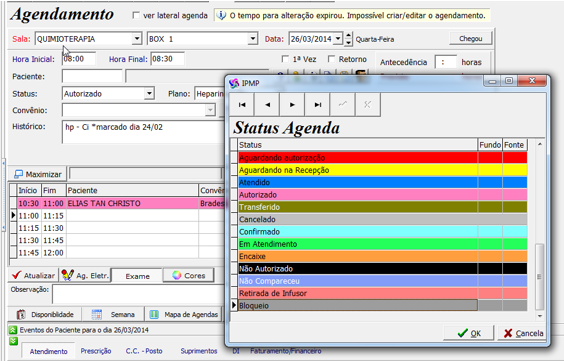Select the Bloqueio status row
This screenshot has width=564, height=361.
[382, 306]
